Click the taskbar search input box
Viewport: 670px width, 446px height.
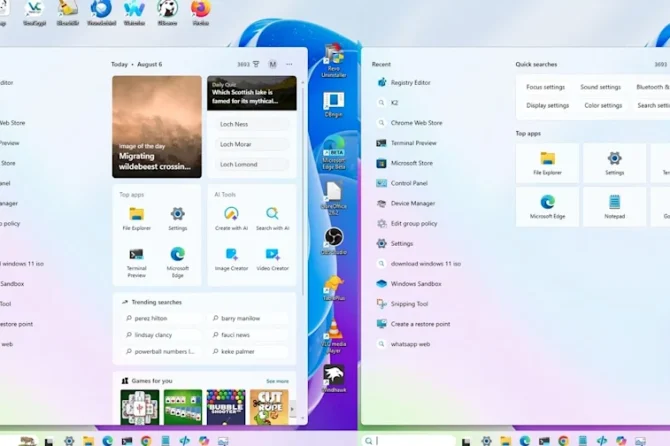pyautogui.click(x=409, y=440)
